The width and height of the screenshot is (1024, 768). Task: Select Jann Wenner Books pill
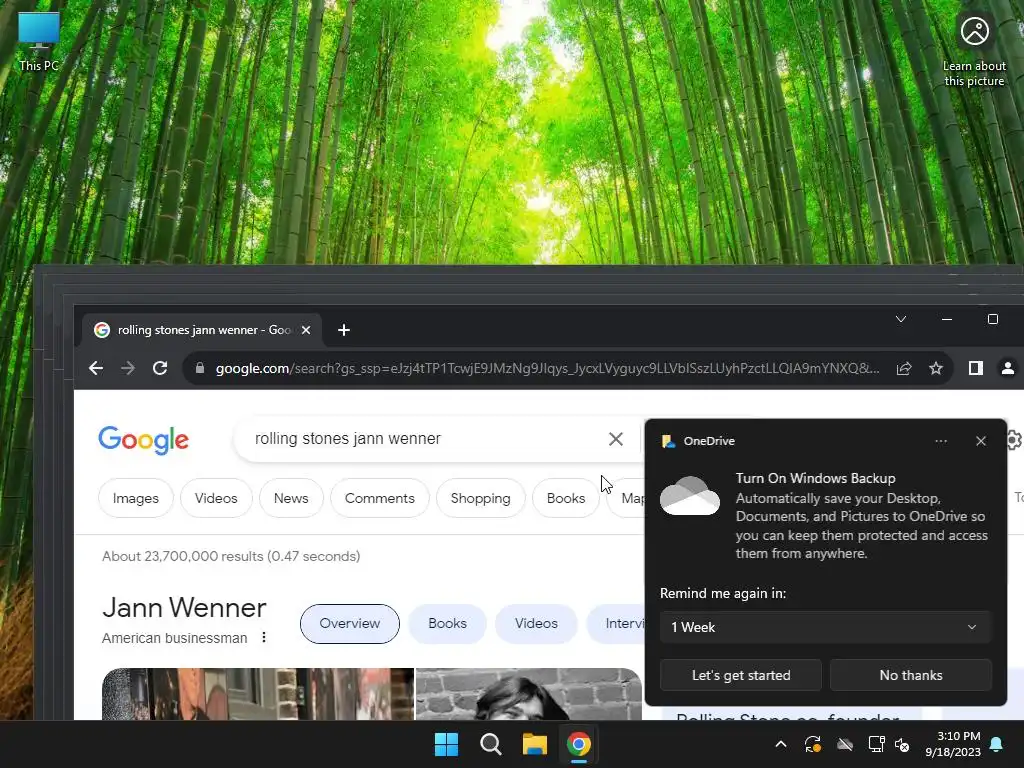(x=447, y=624)
